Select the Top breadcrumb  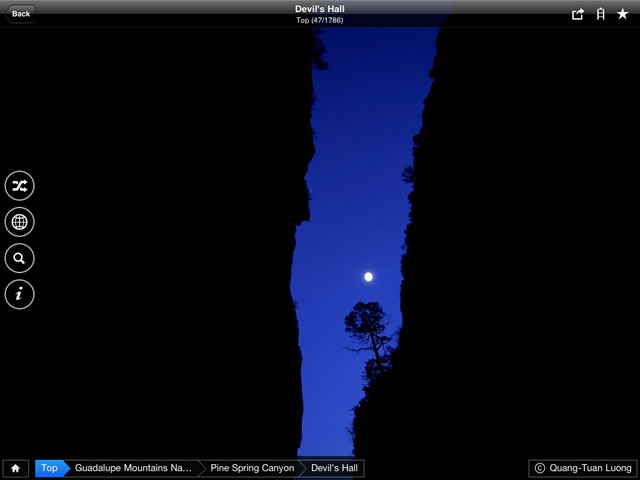point(49,468)
